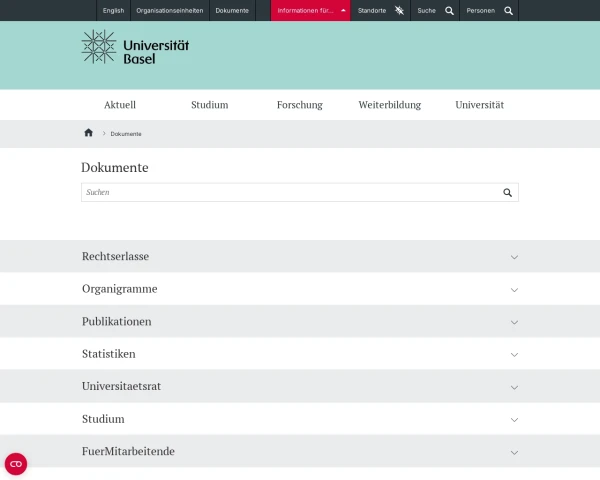Click the home icon in breadcrumb
The height and width of the screenshot is (480, 600).
(x=88, y=133)
